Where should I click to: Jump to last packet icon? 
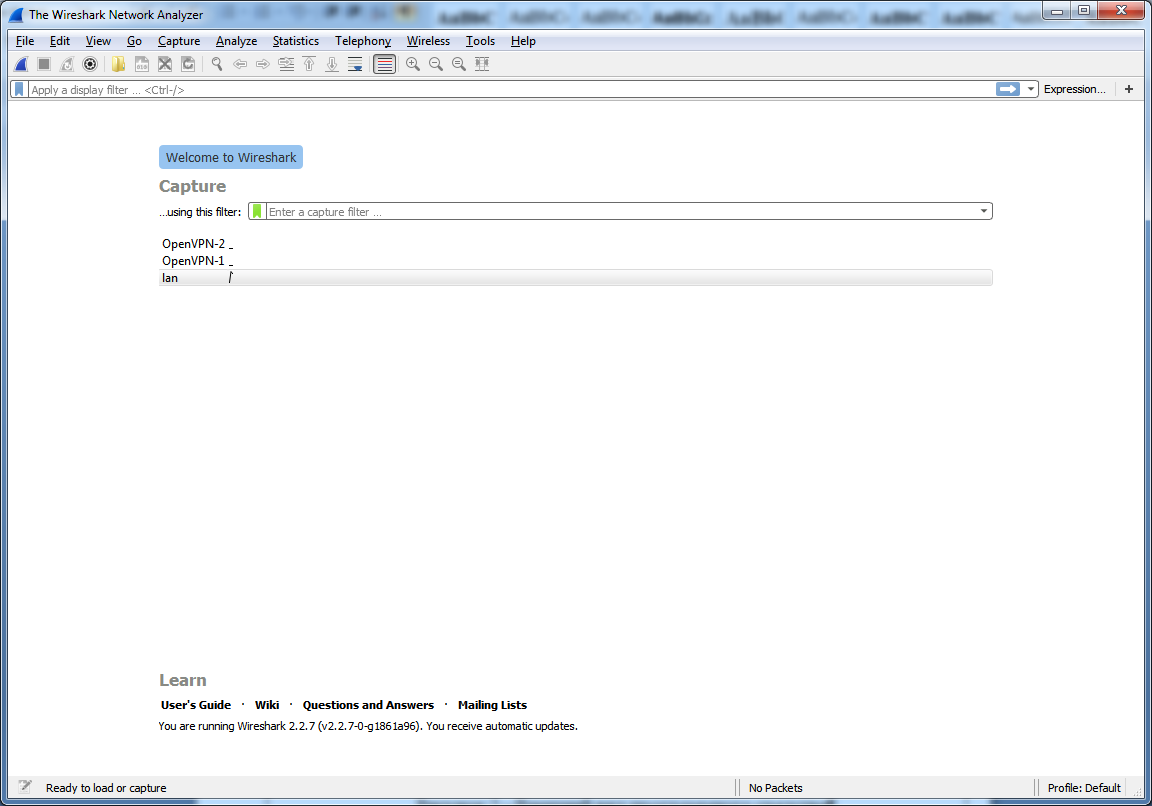pos(332,65)
